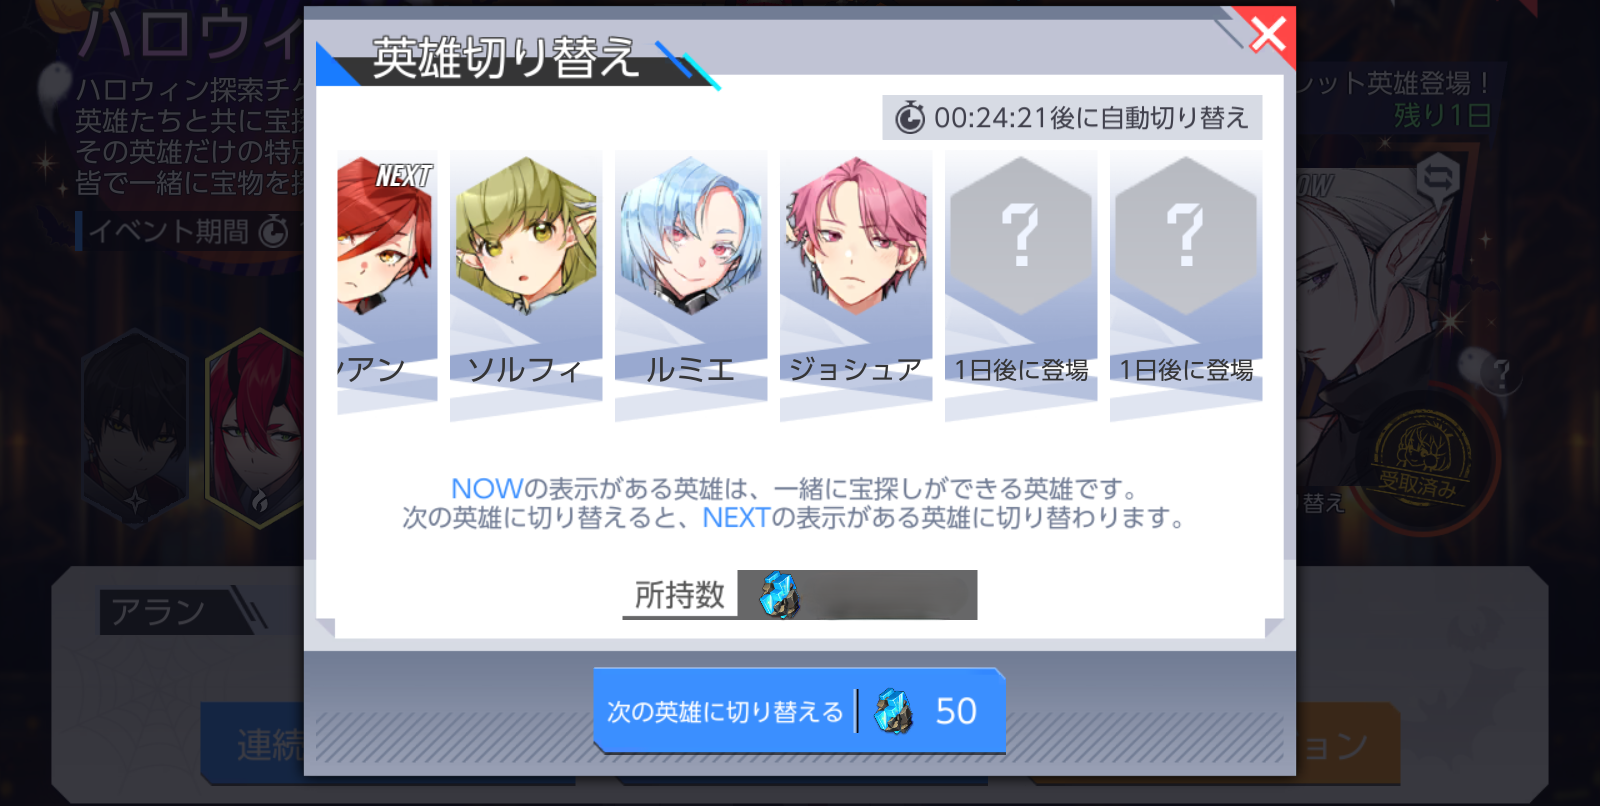Click the アラン name tab in the background
This screenshot has height=806, width=1600.
tap(160, 611)
